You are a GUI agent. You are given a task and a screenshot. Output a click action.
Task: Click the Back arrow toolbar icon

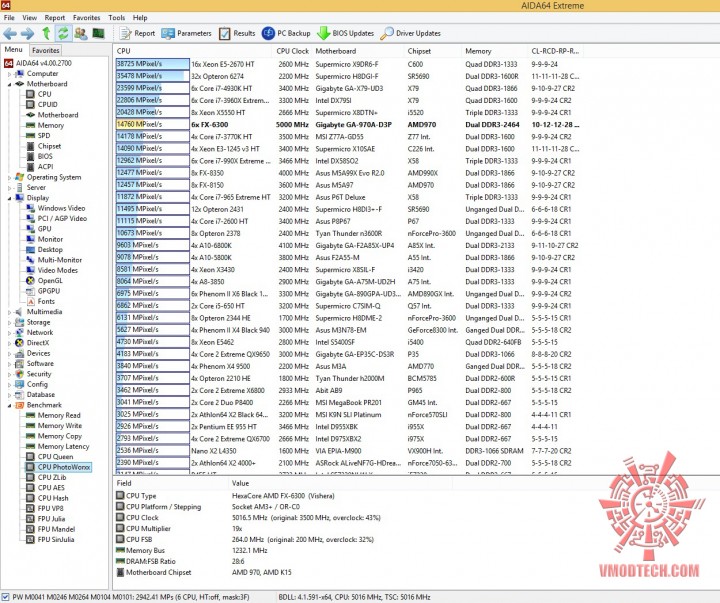click(10, 33)
